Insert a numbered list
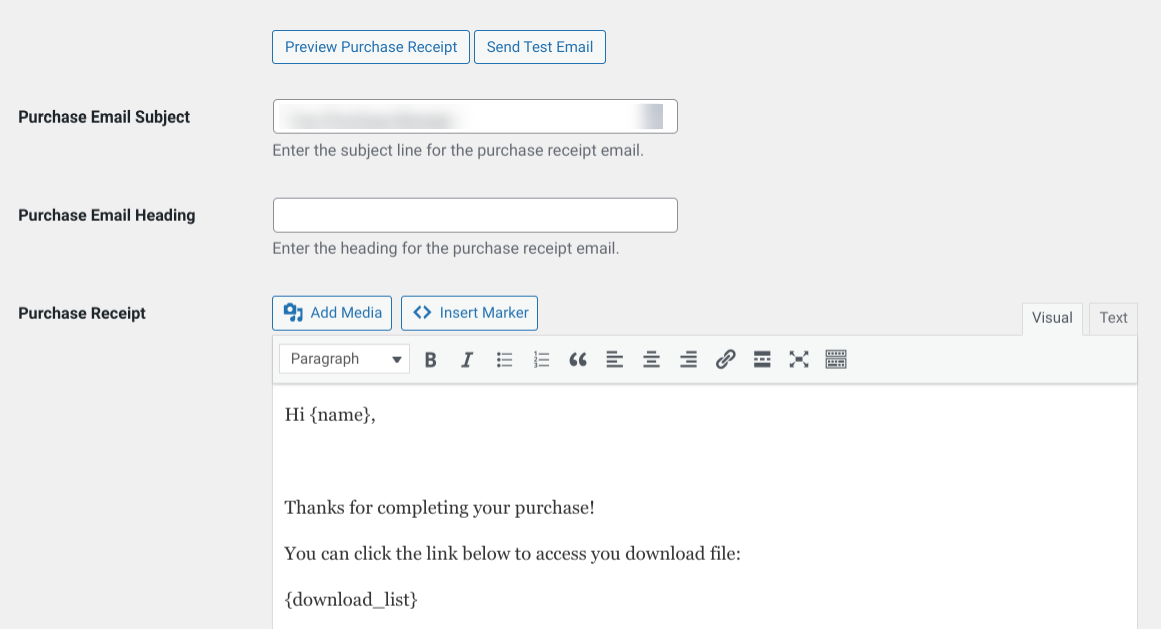The height and width of the screenshot is (629, 1161). pos(541,359)
